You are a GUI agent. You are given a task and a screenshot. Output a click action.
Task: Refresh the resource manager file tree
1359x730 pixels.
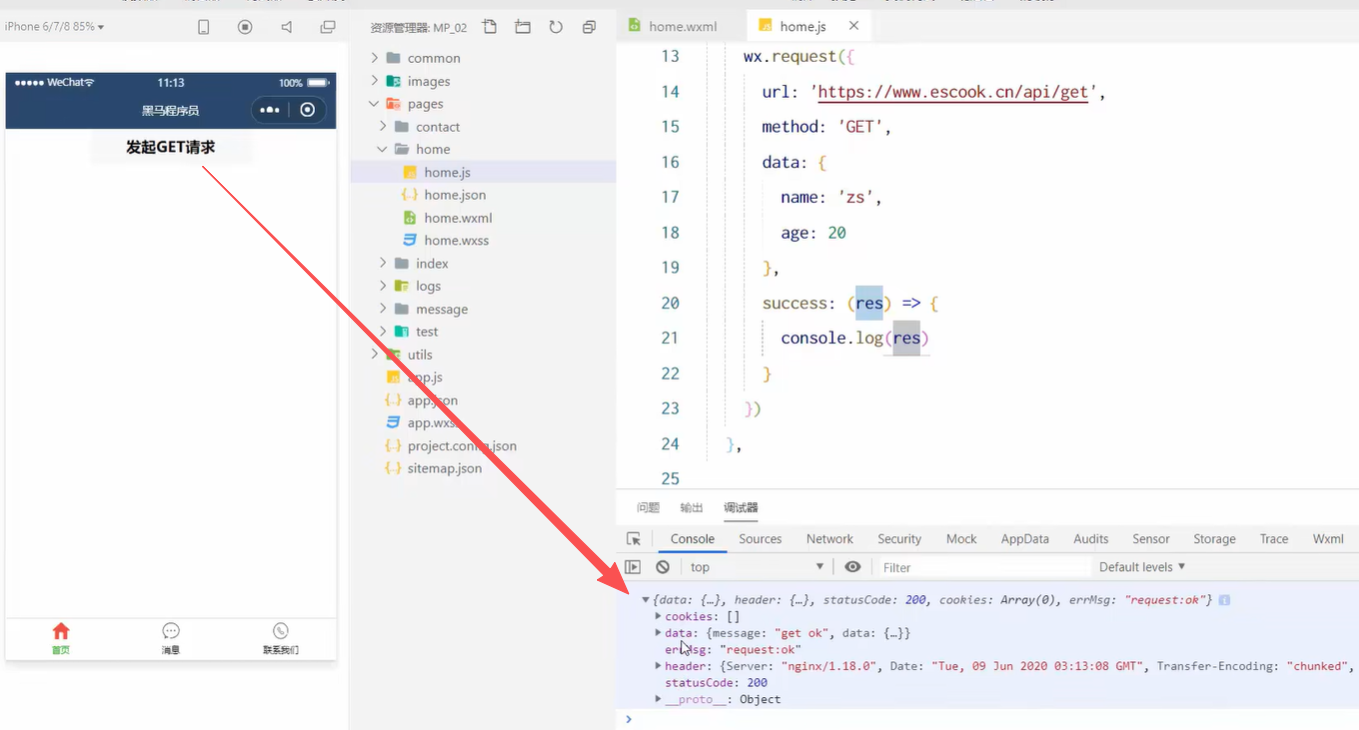[x=556, y=27]
